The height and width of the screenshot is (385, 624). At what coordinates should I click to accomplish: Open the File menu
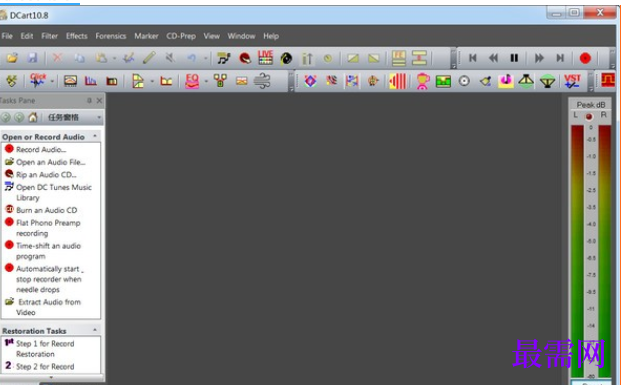coord(7,36)
